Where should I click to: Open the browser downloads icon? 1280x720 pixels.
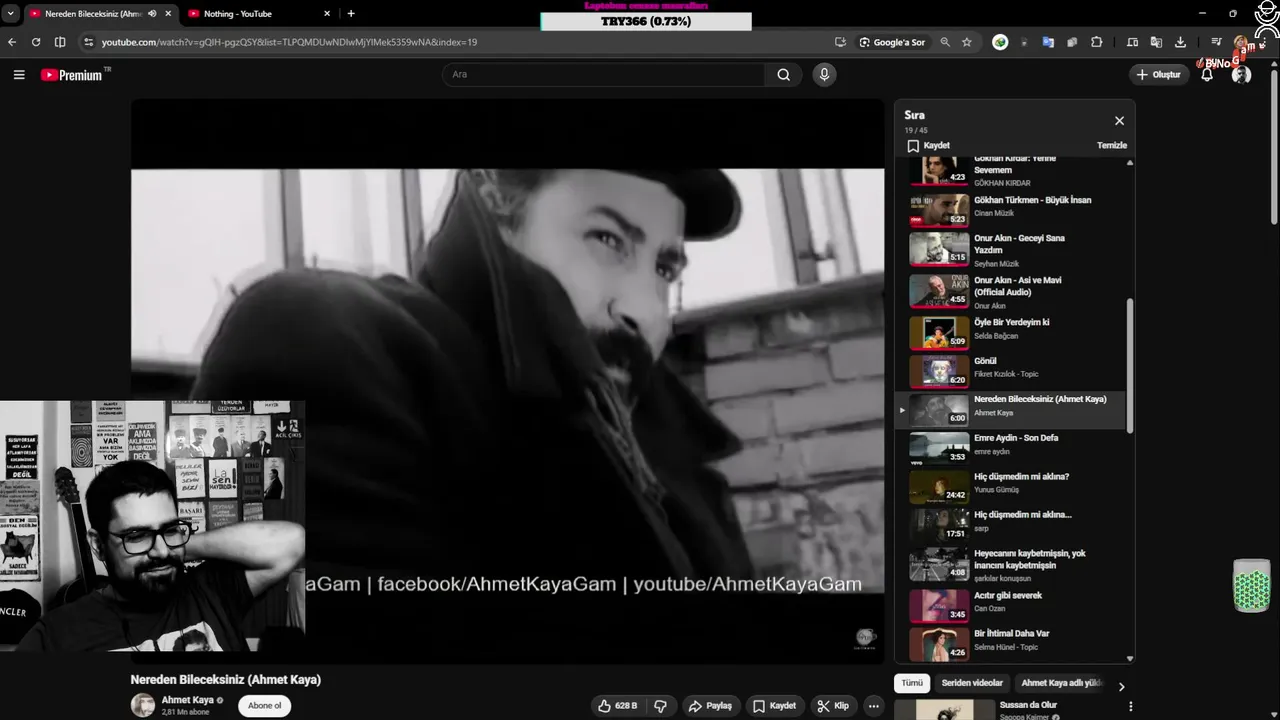[1180, 42]
